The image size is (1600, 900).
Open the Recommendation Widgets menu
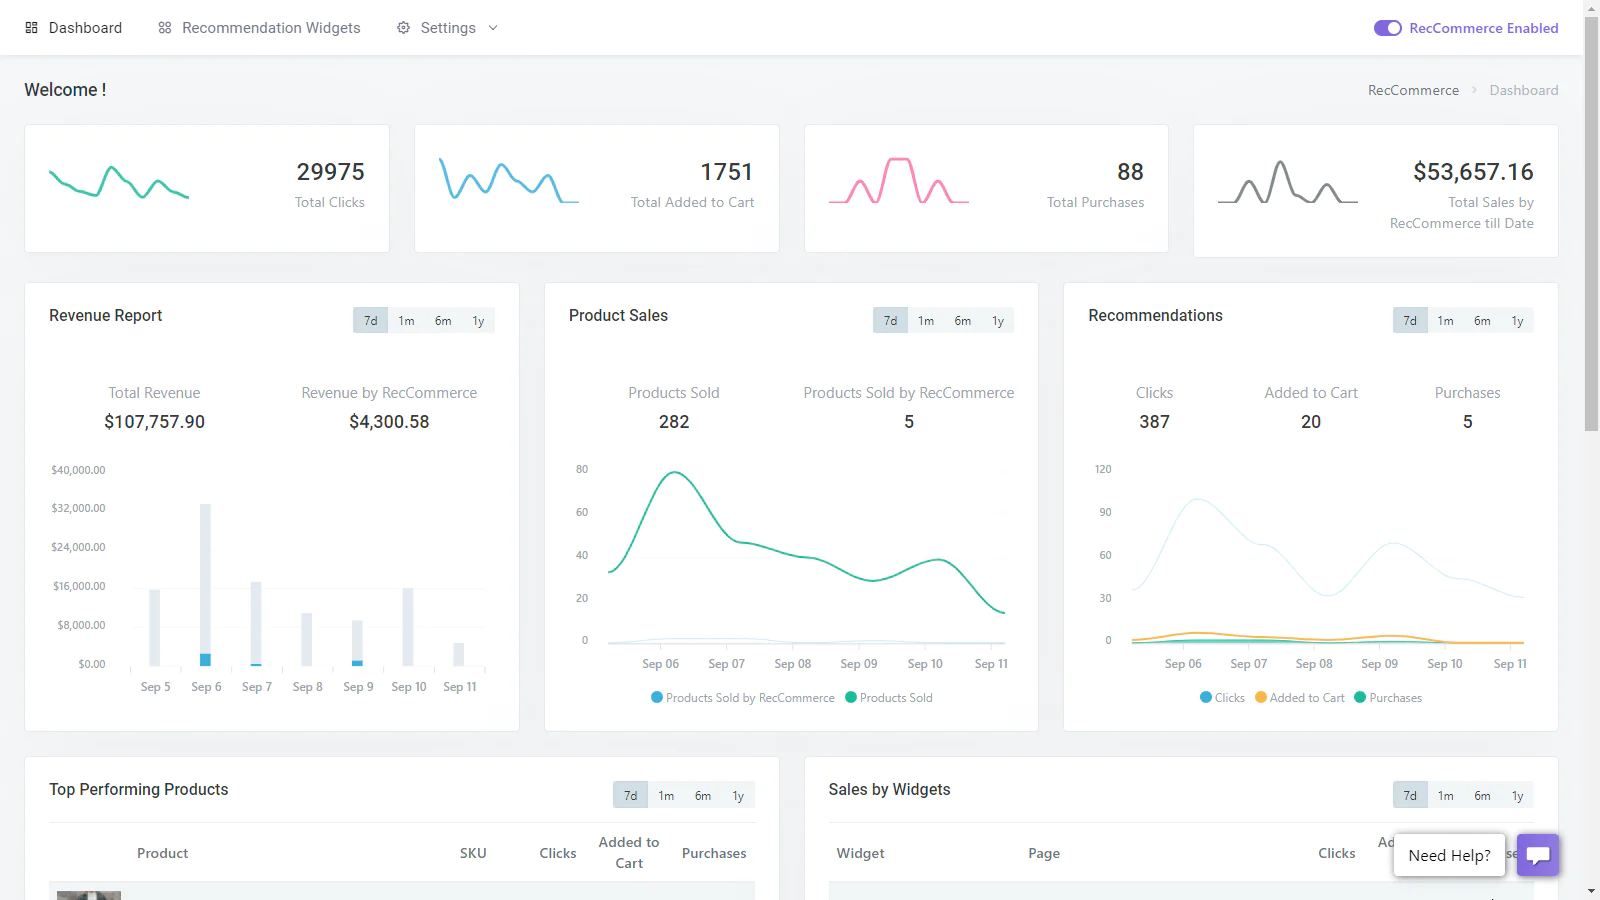pos(271,28)
